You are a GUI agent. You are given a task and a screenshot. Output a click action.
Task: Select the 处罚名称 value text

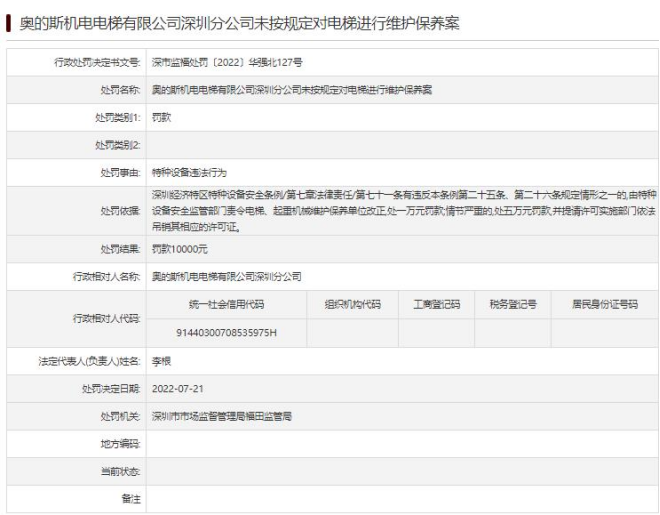click(292, 90)
